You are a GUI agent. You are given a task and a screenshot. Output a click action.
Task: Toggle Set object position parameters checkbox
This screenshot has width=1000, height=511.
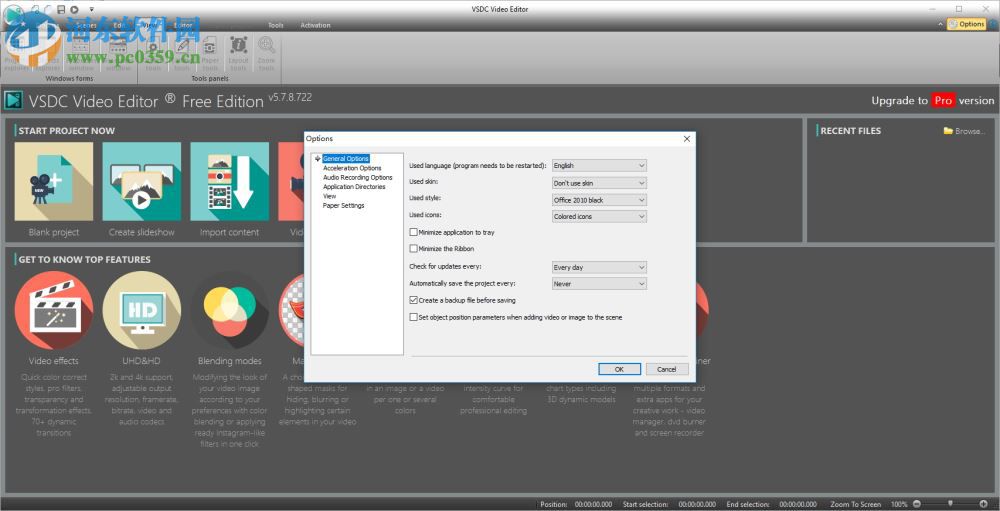click(413, 317)
